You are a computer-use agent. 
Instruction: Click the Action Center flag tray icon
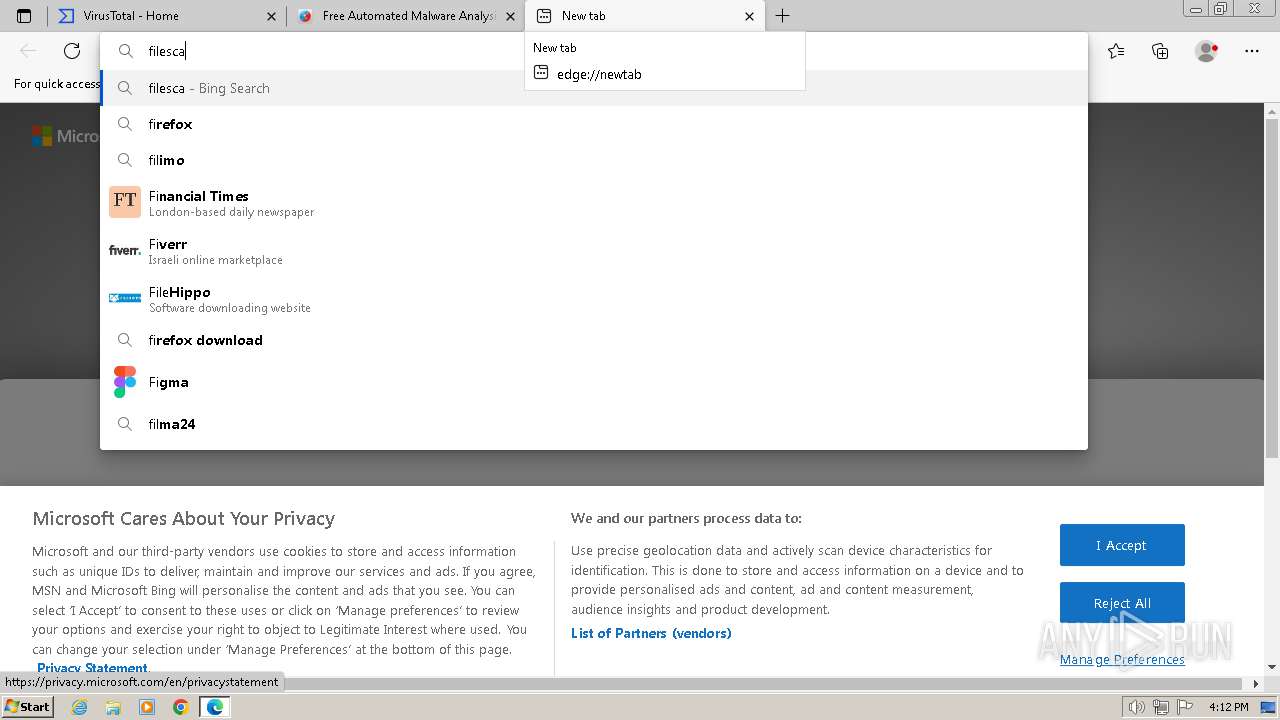point(1184,707)
